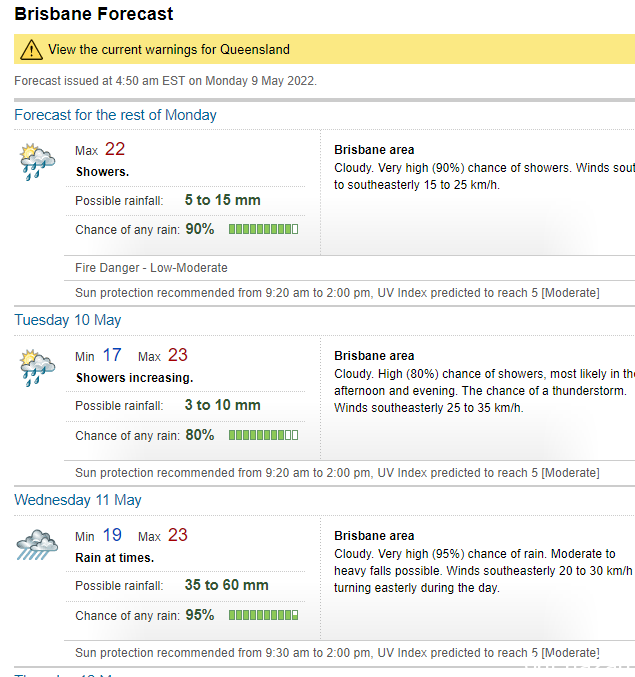Click Wednesday's 35 to 60 mm rainfall

[x=227, y=585]
